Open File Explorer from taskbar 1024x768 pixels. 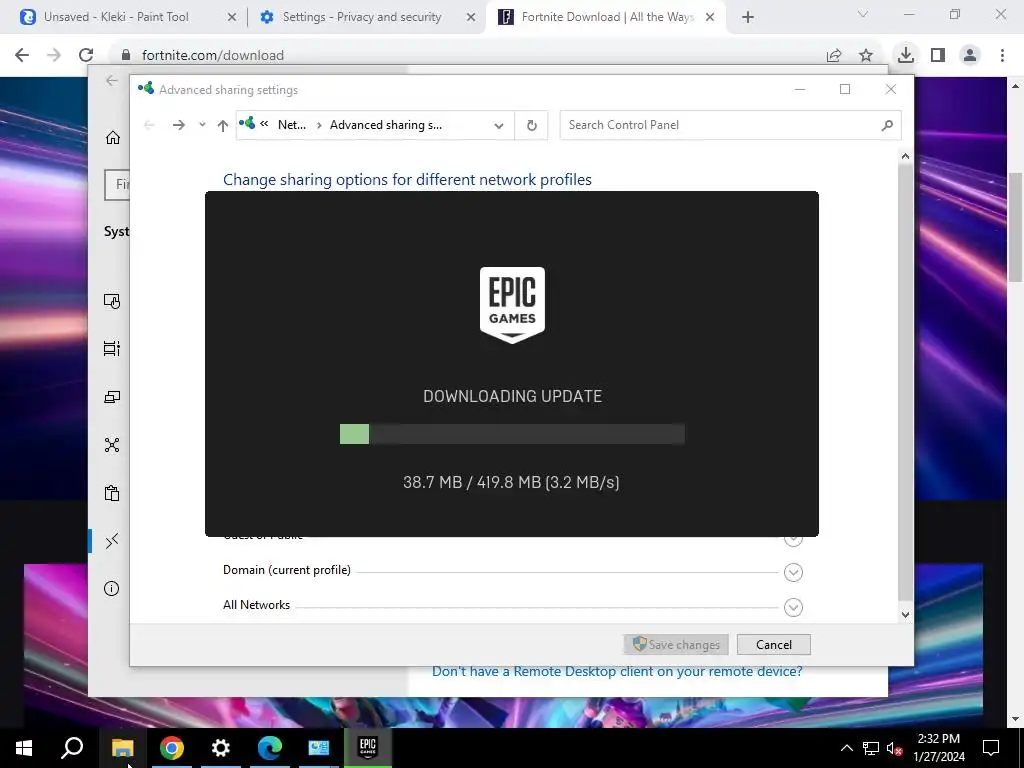click(x=122, y=748)
